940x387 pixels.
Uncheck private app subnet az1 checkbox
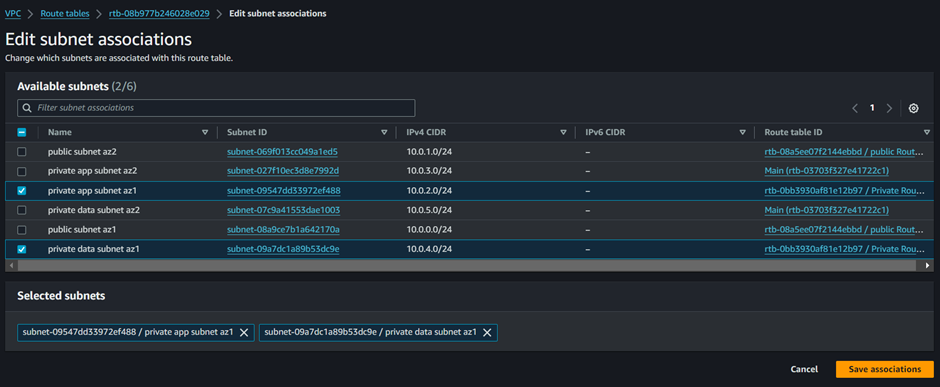22,191
